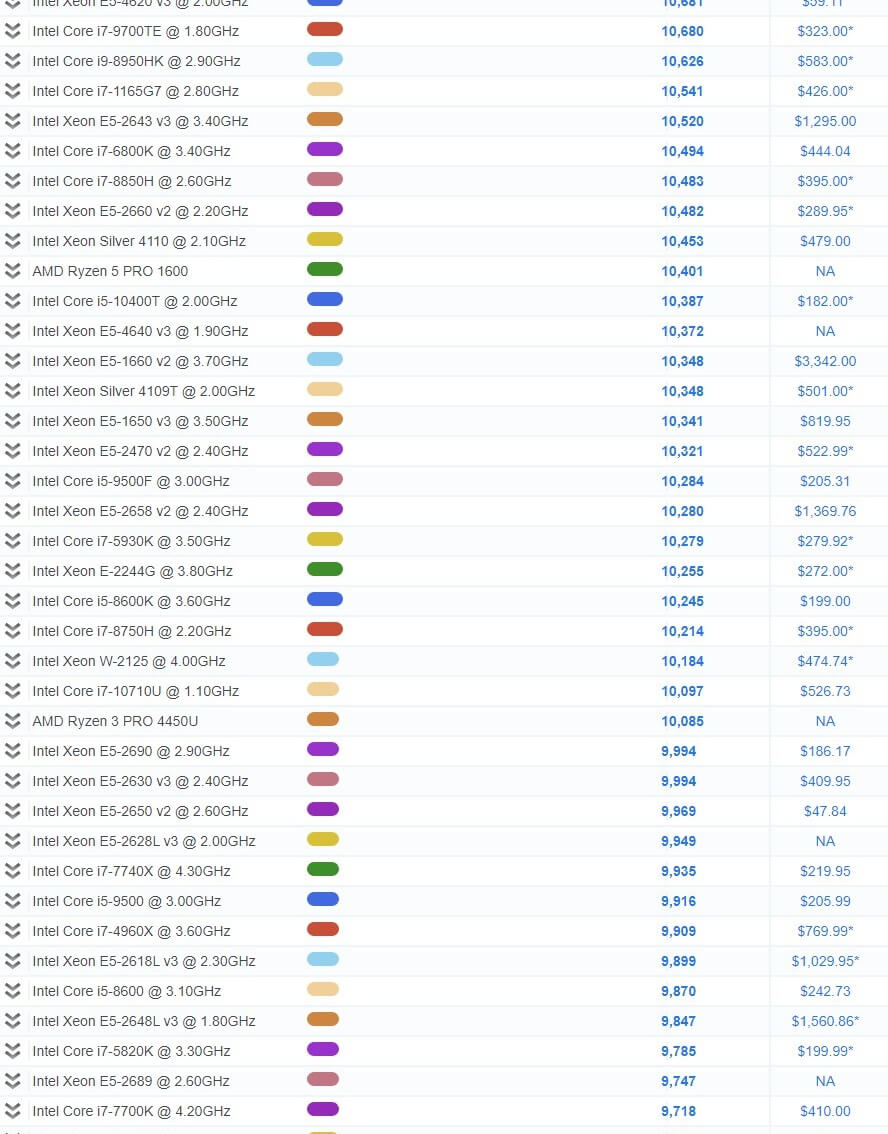Screen dimensions: 888x1134
Task: Open Intel Xeon E5-2650 v2 link
Action: (140, 811)
